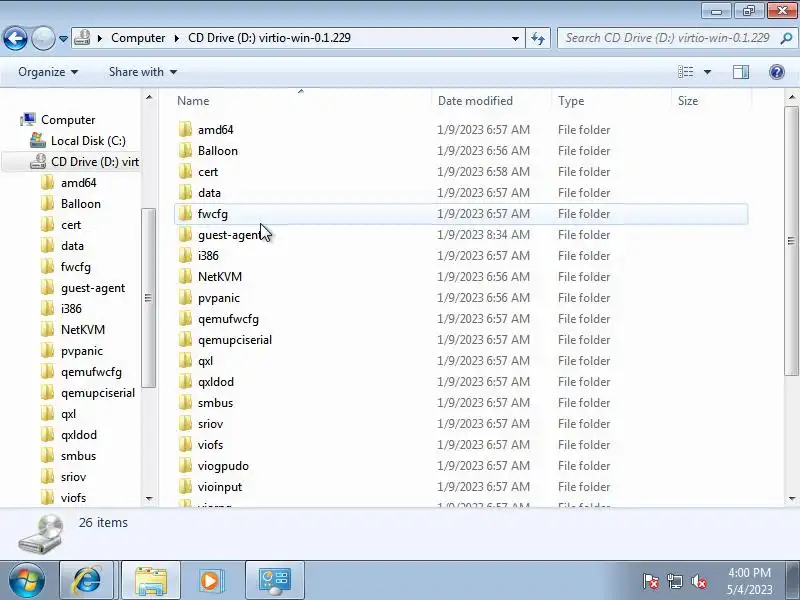Select Local Disk (C:) in sidebar
The width and height of the screenshot is (800, 600).
click(88, 141)
